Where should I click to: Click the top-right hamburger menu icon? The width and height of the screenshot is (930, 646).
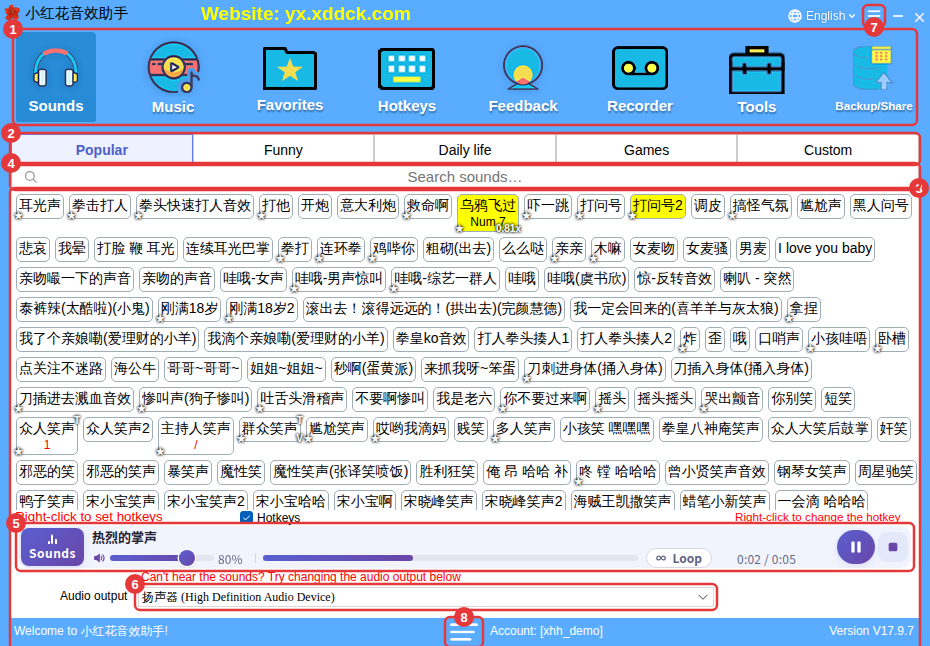tap(874, 15)
